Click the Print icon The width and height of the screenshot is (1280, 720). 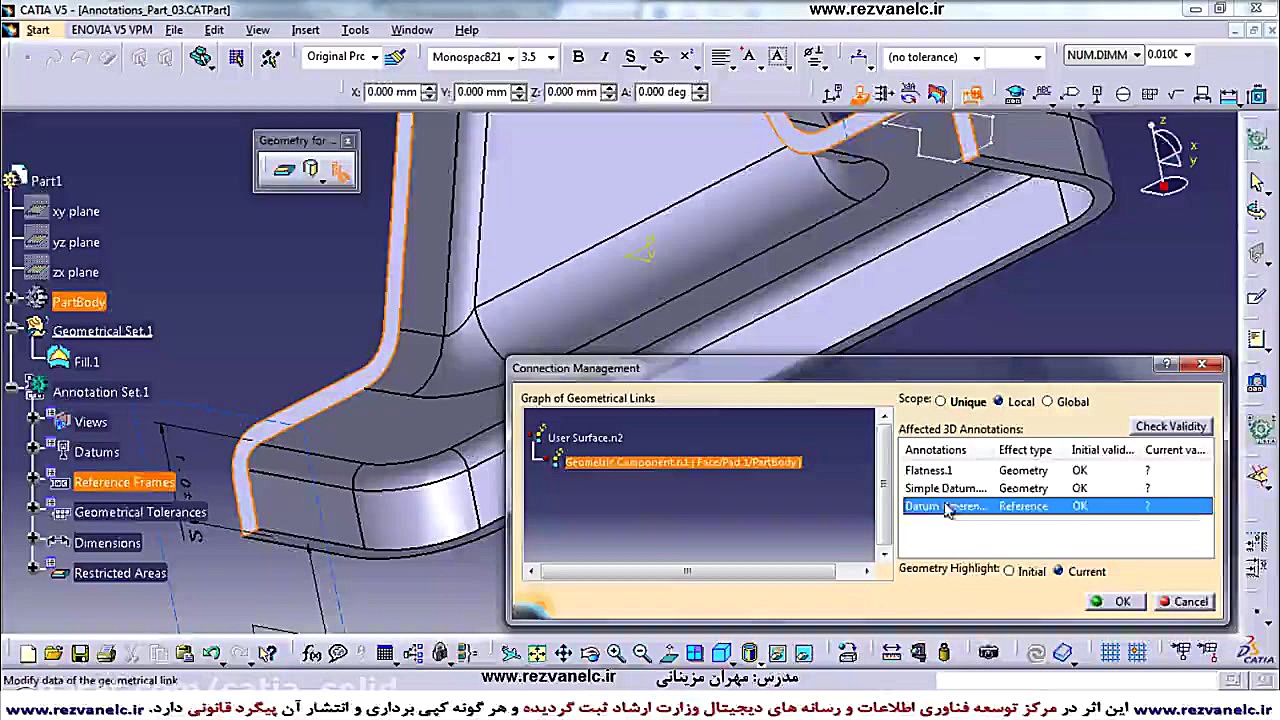coord(106,654)
